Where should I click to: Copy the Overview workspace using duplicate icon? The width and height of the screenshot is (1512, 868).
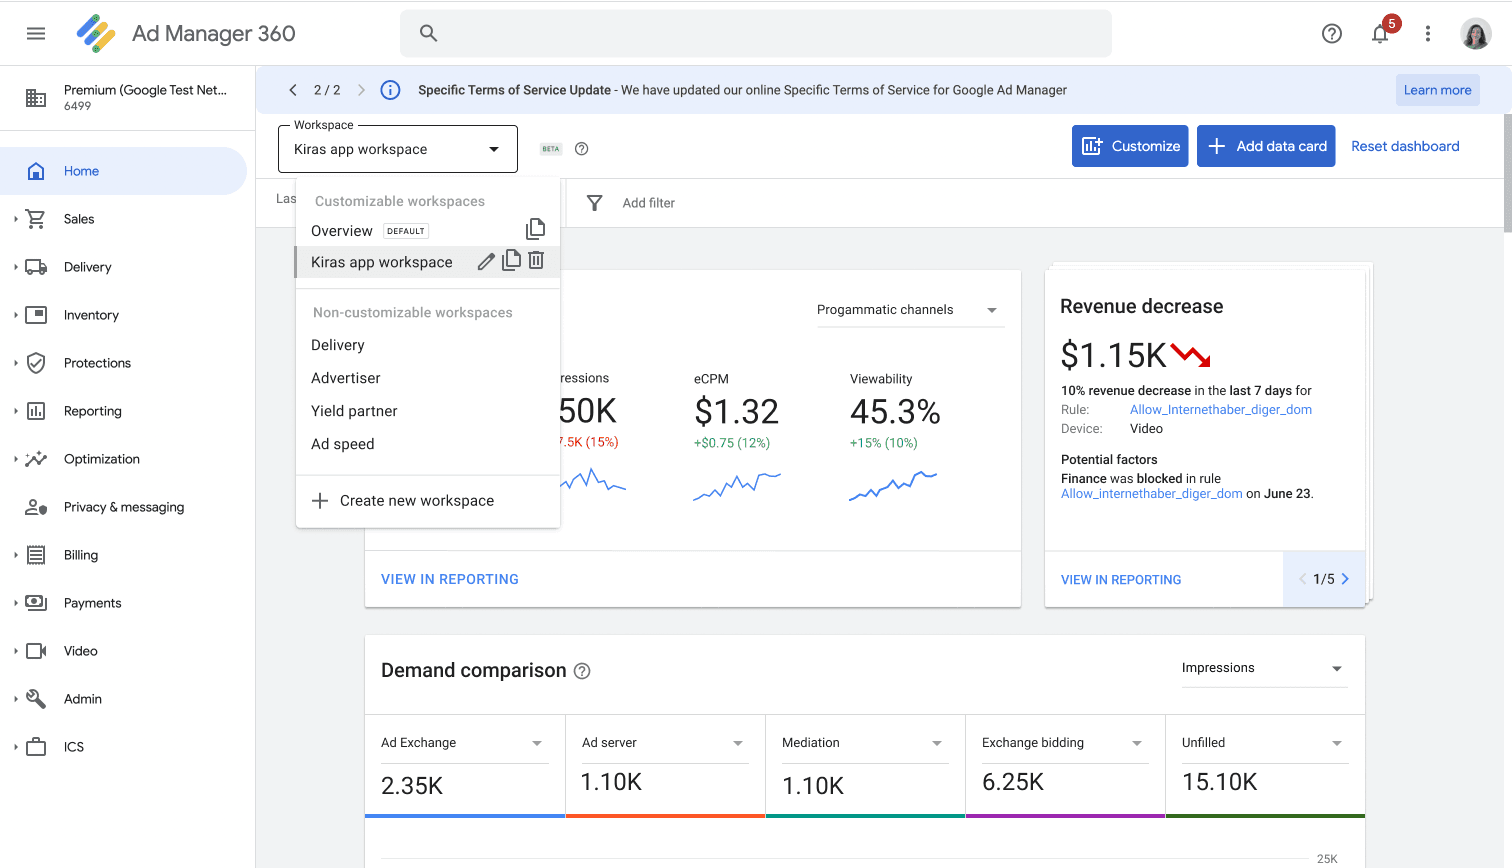point(536,229)
